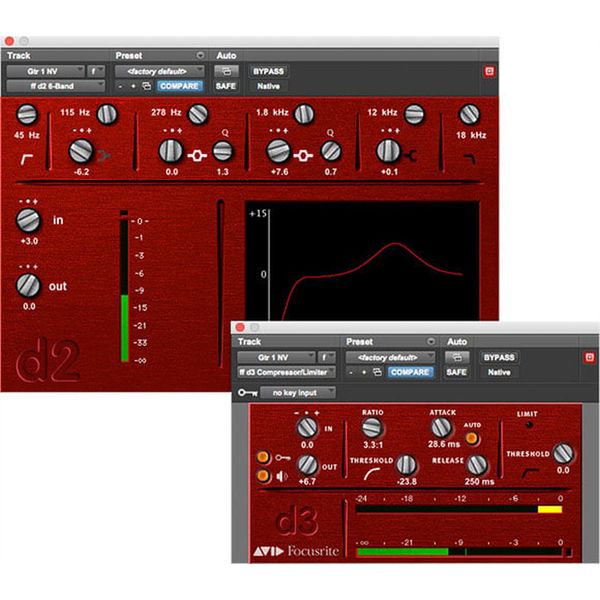Screen dimensions: 600x600
Task: Open the factory default preset list in d2
Action: (x=160, y=71)
